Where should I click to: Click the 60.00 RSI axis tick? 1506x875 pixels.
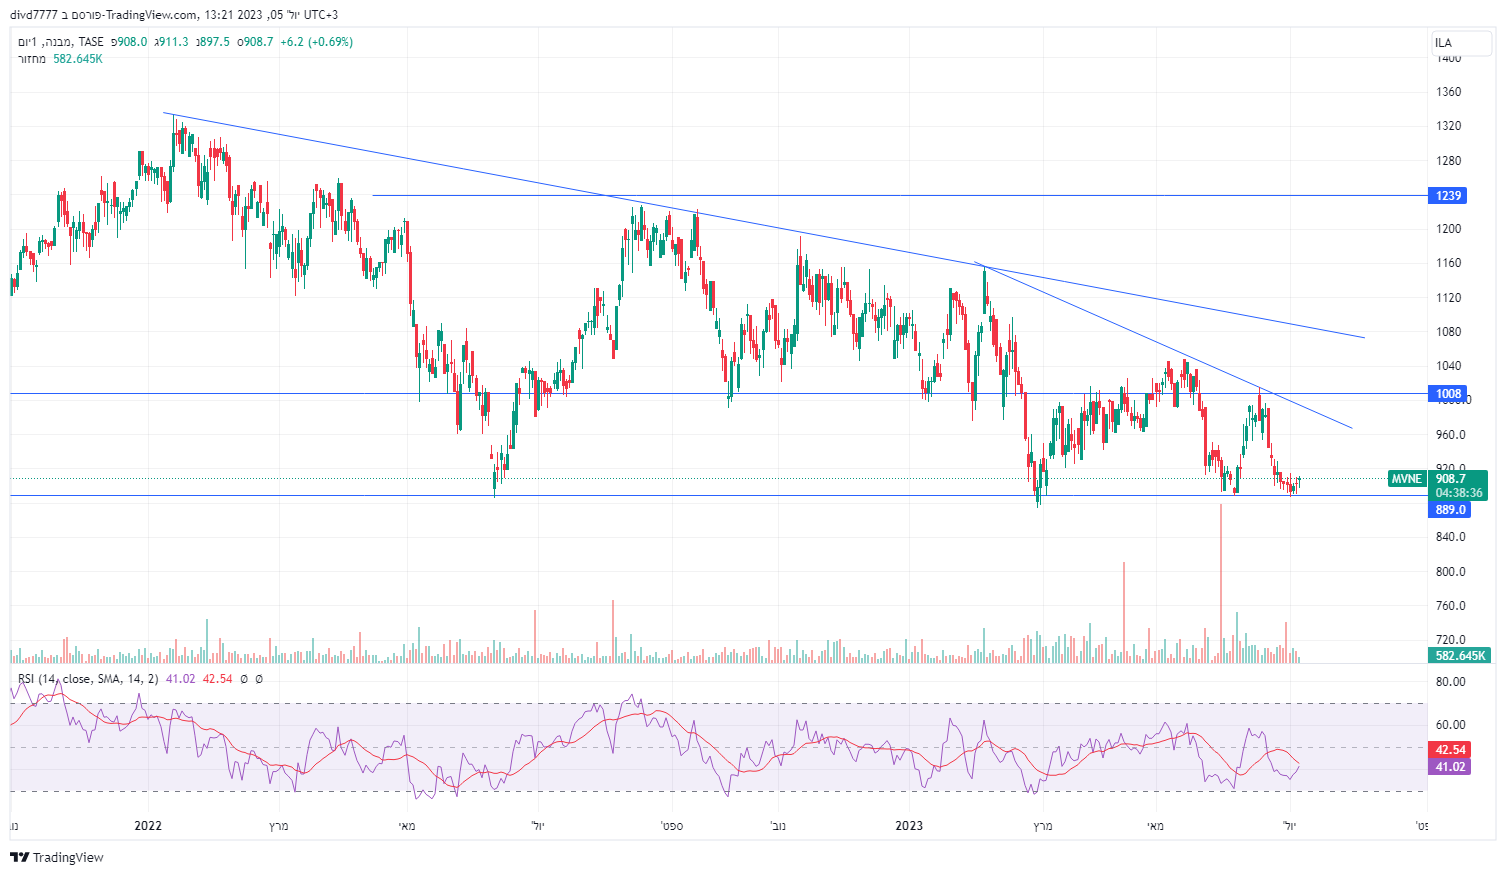1451,725
